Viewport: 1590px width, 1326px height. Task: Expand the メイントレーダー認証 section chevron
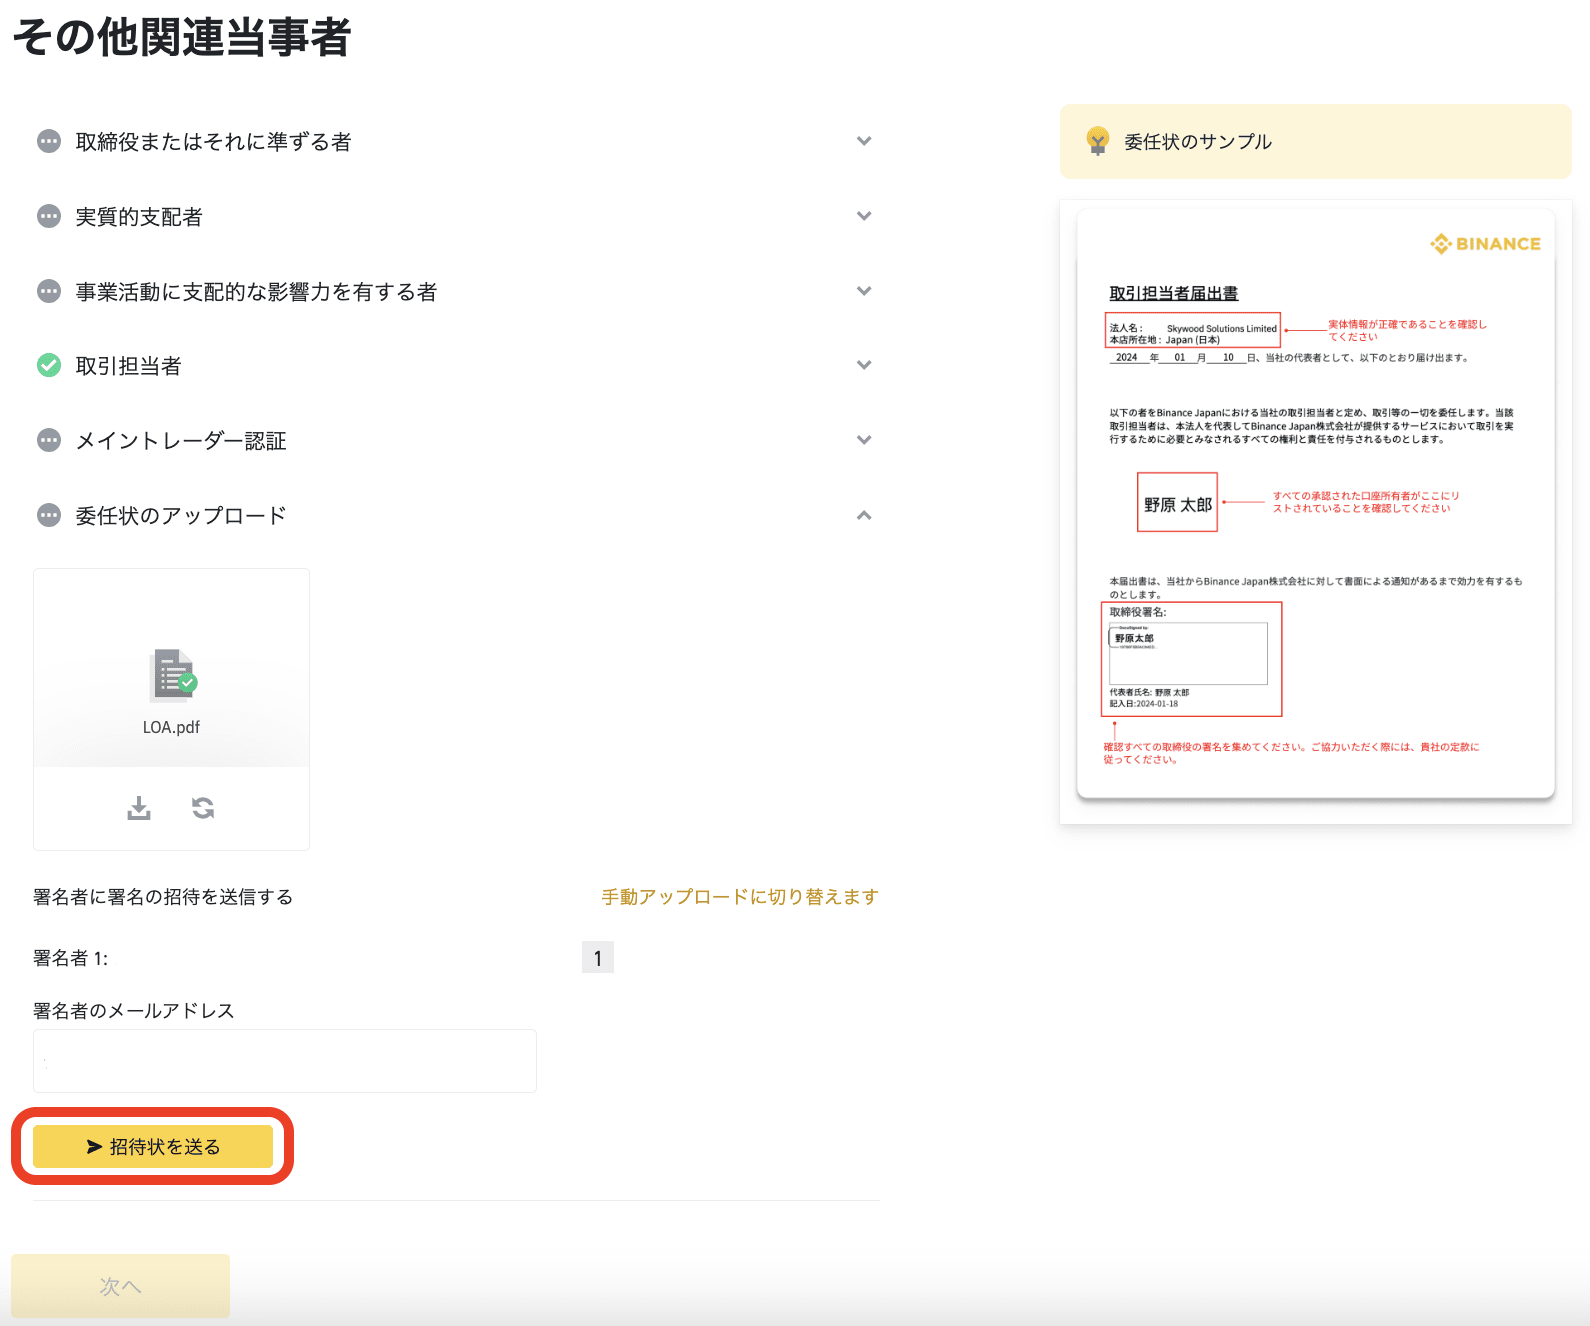(x=864, y=440)
